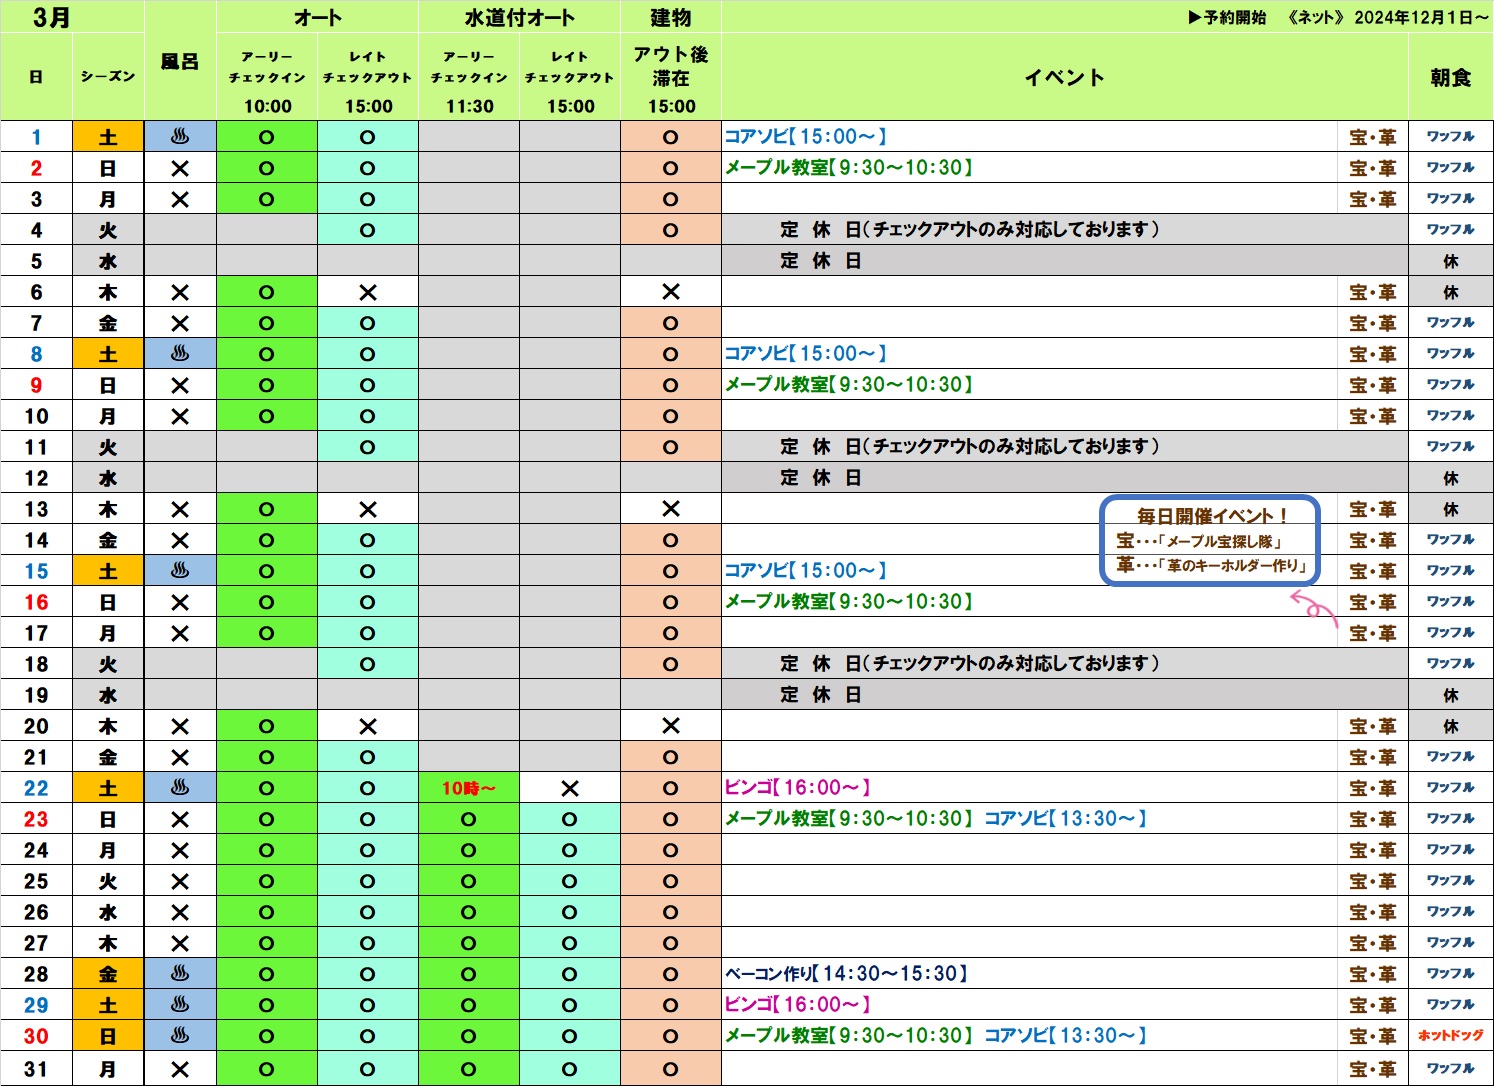
Task: Click the circle under auto early check-in on March 3
Action: 267,200
